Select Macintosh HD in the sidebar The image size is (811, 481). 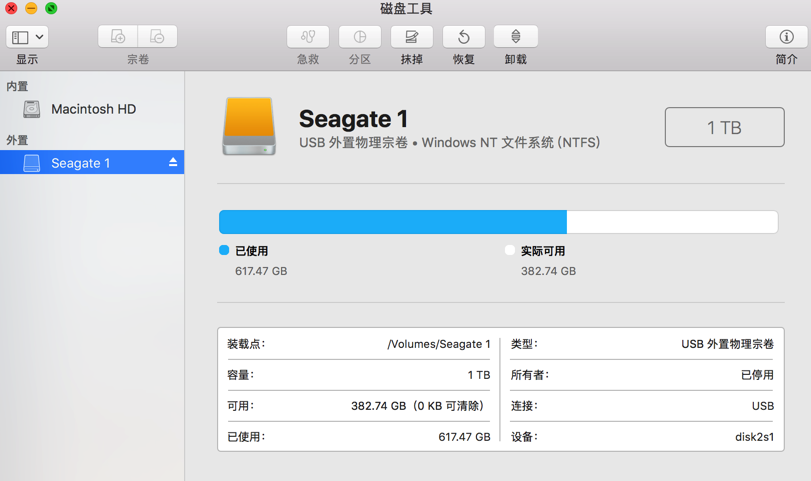click(93, 109)
